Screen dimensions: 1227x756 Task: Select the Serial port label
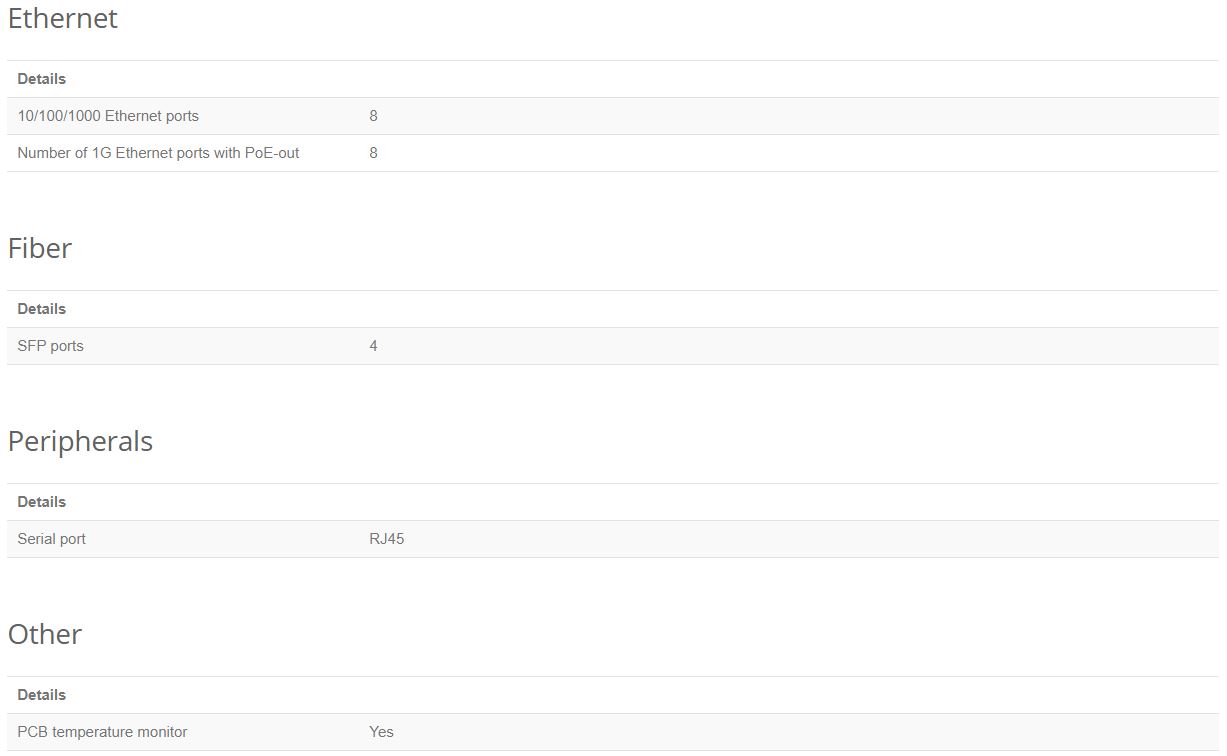[51, 539]
